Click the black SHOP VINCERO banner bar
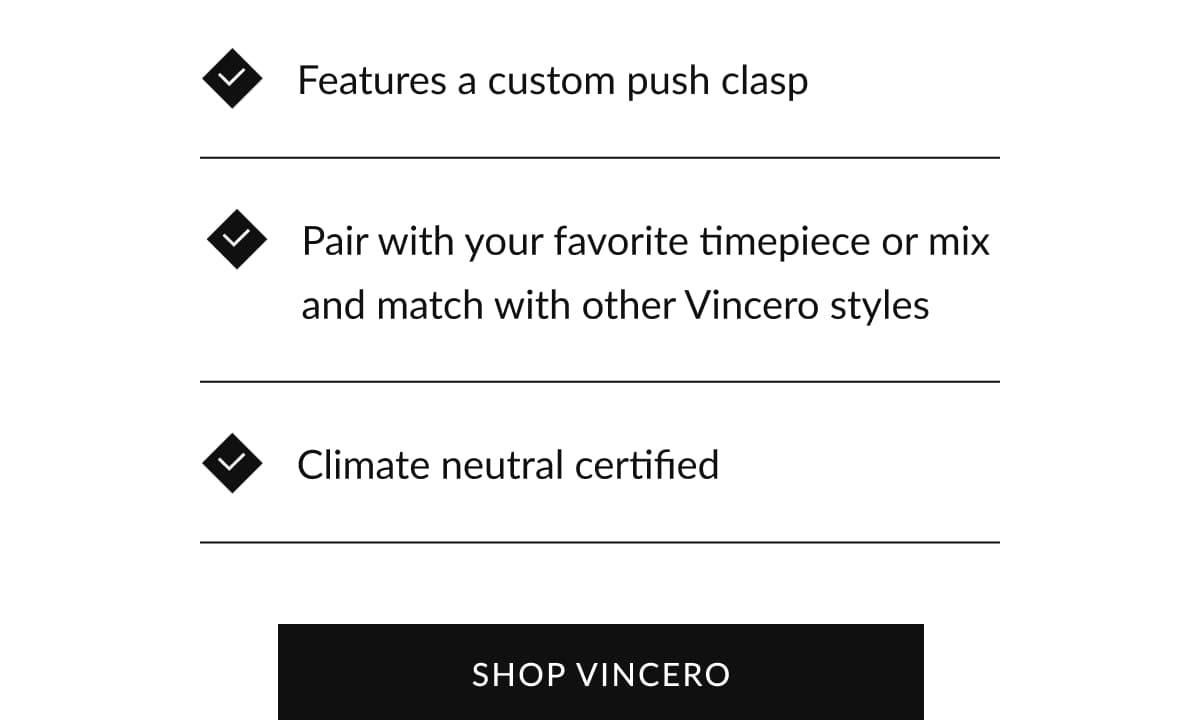The height and width of the screenshot is (720, 1200). (x=600, y=674)
